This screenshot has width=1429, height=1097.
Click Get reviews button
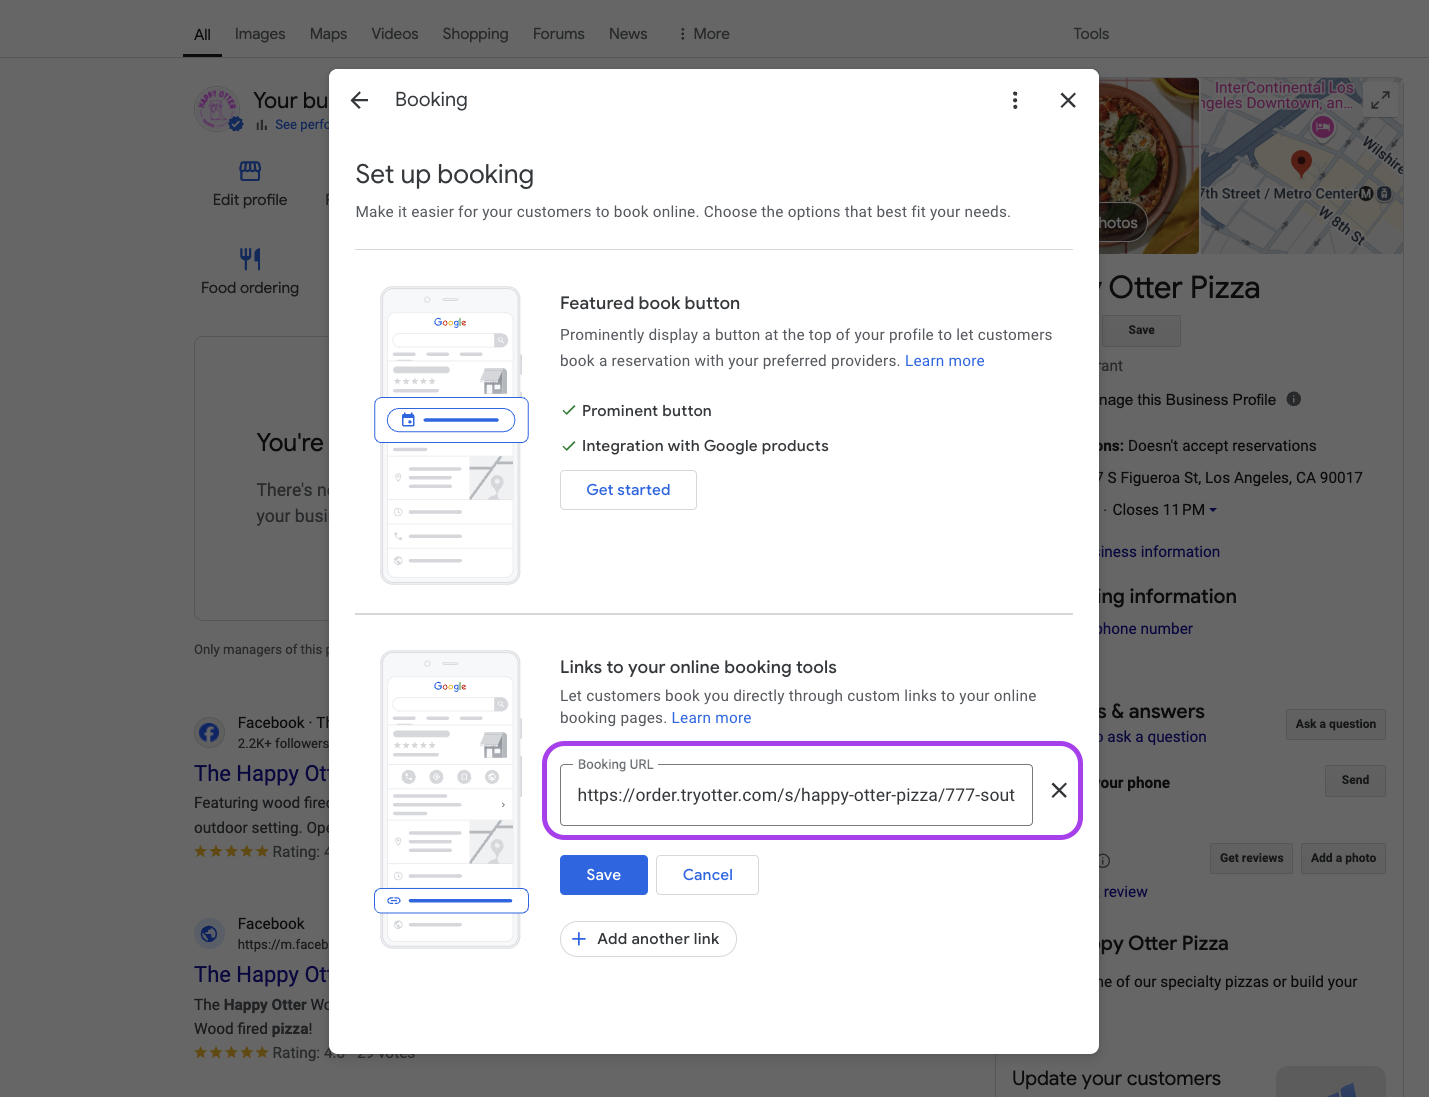(1252, 858)
